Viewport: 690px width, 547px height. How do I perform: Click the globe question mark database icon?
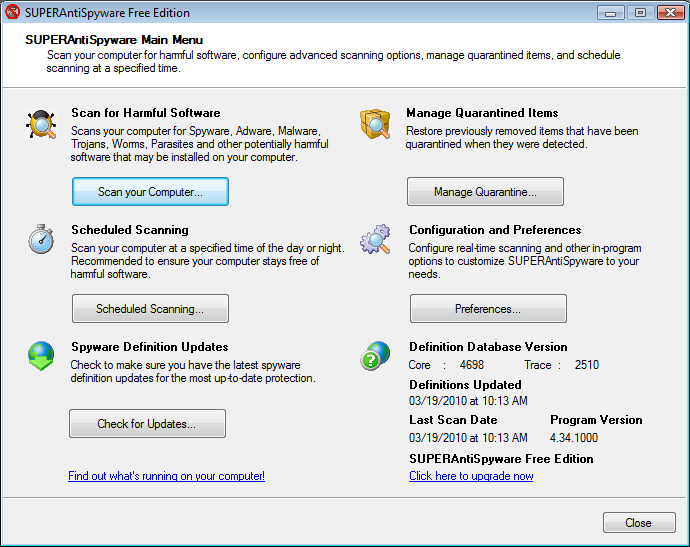[375, 357]
